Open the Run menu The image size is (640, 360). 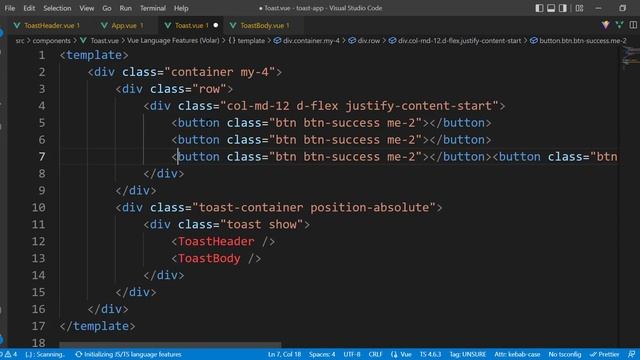click(x=126, y=8)
